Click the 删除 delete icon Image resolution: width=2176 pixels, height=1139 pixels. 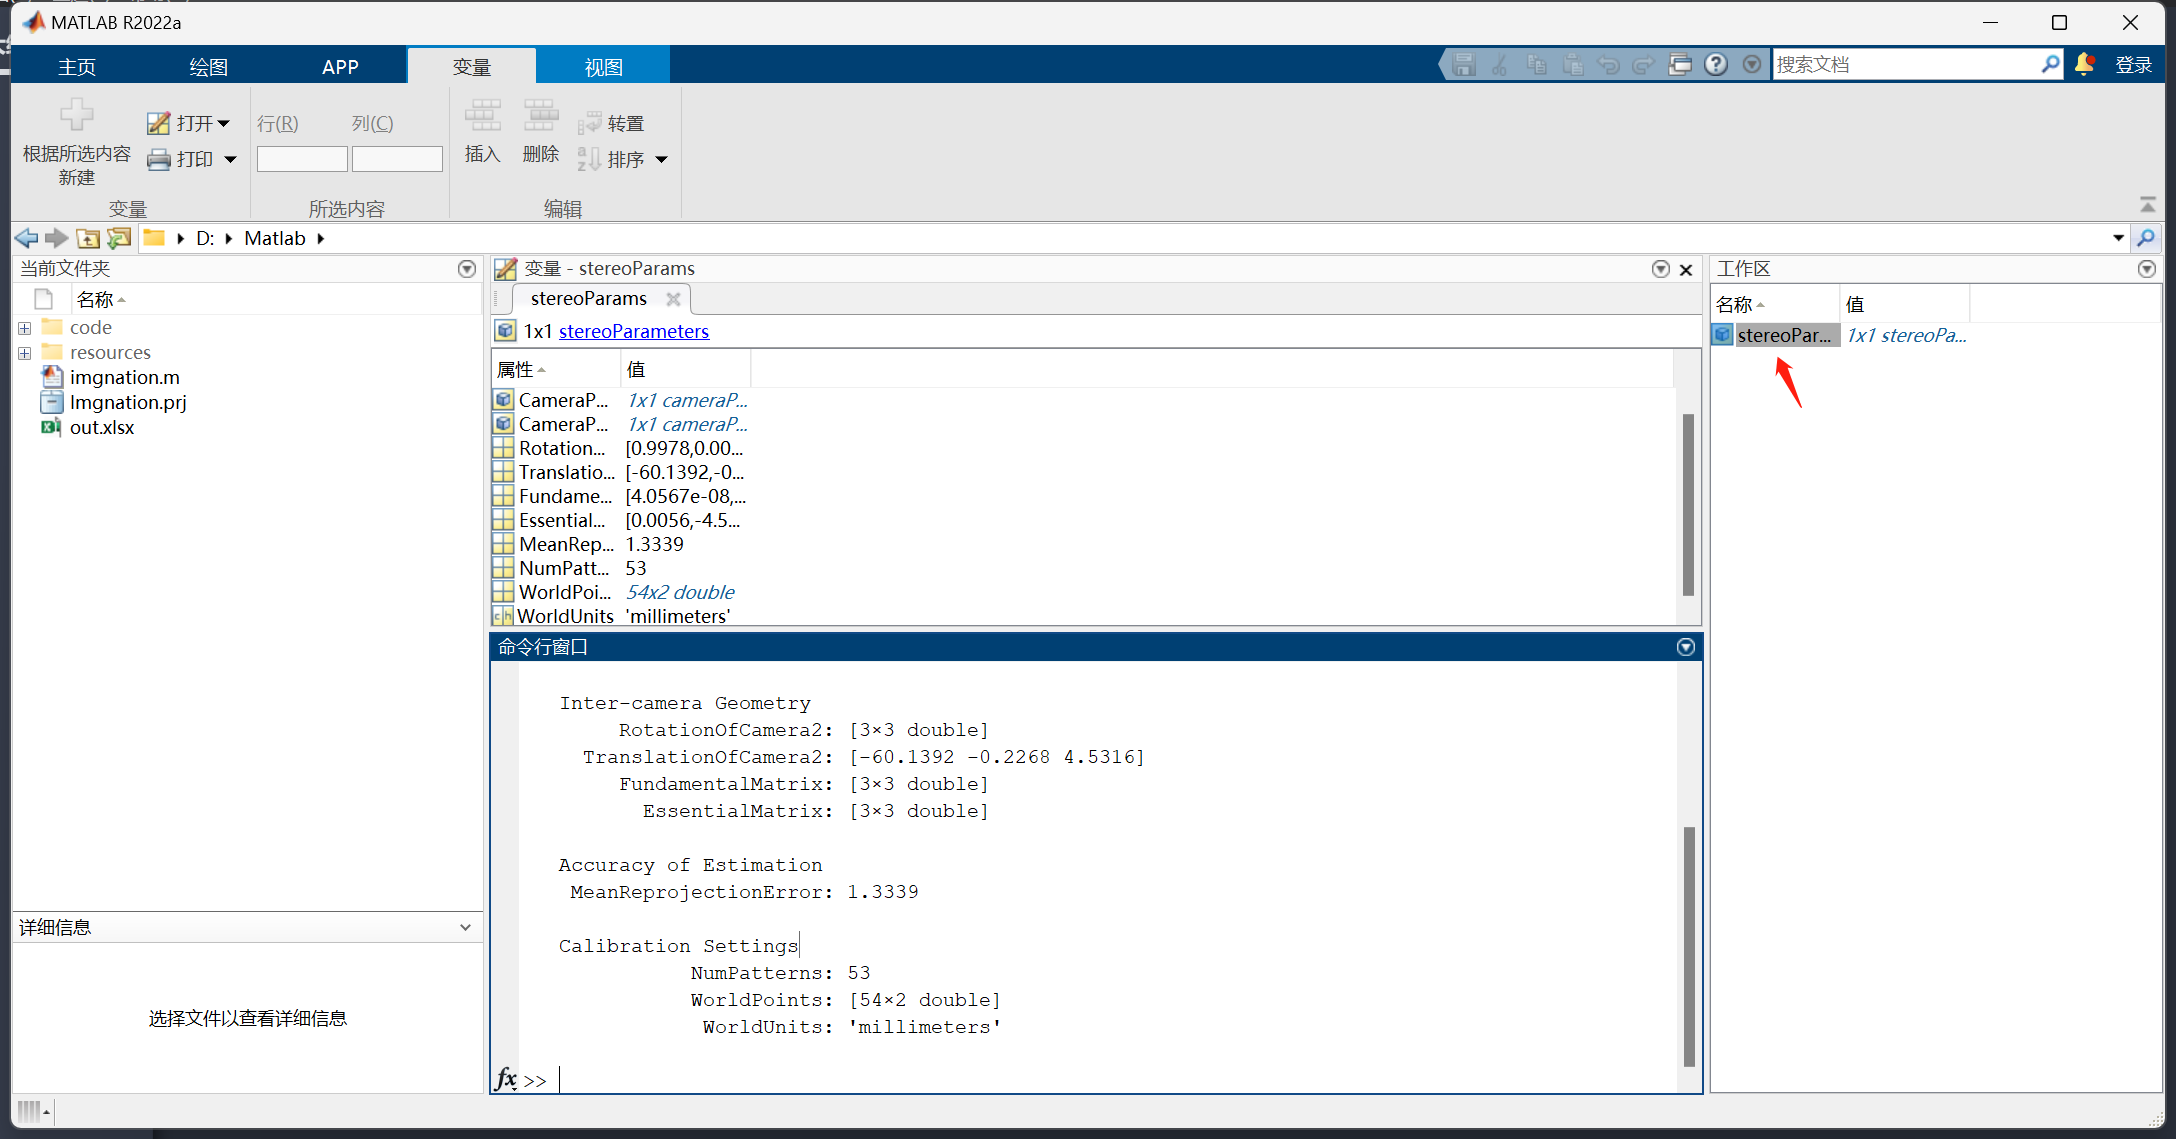coord(541,116)
